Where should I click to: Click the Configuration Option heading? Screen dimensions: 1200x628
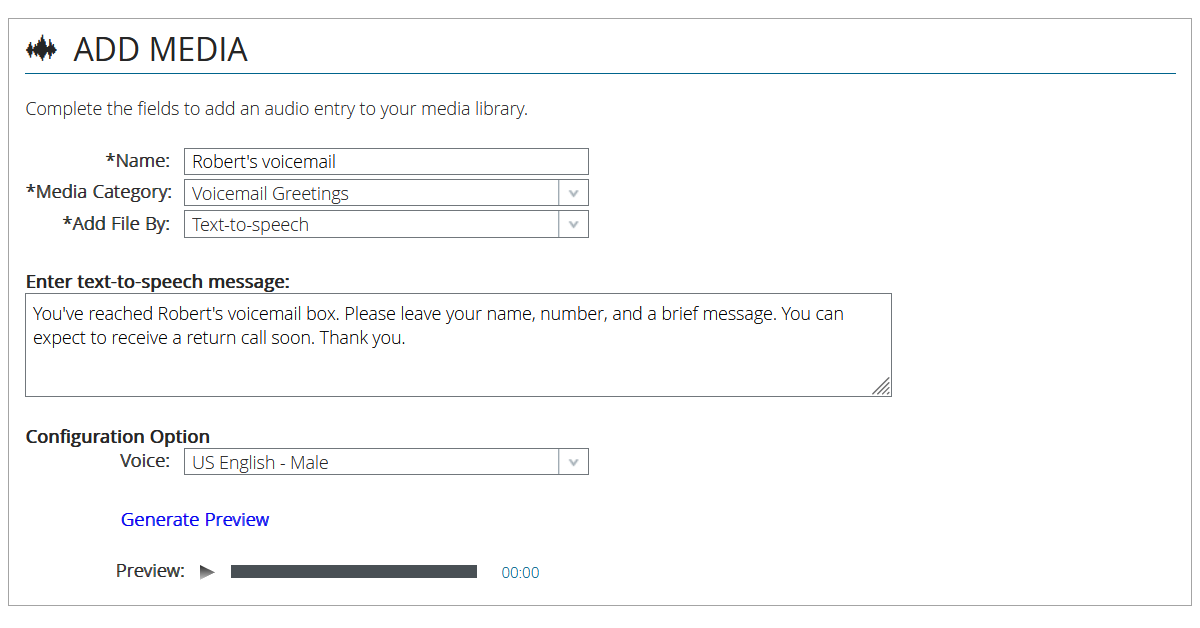coord(117,436)
